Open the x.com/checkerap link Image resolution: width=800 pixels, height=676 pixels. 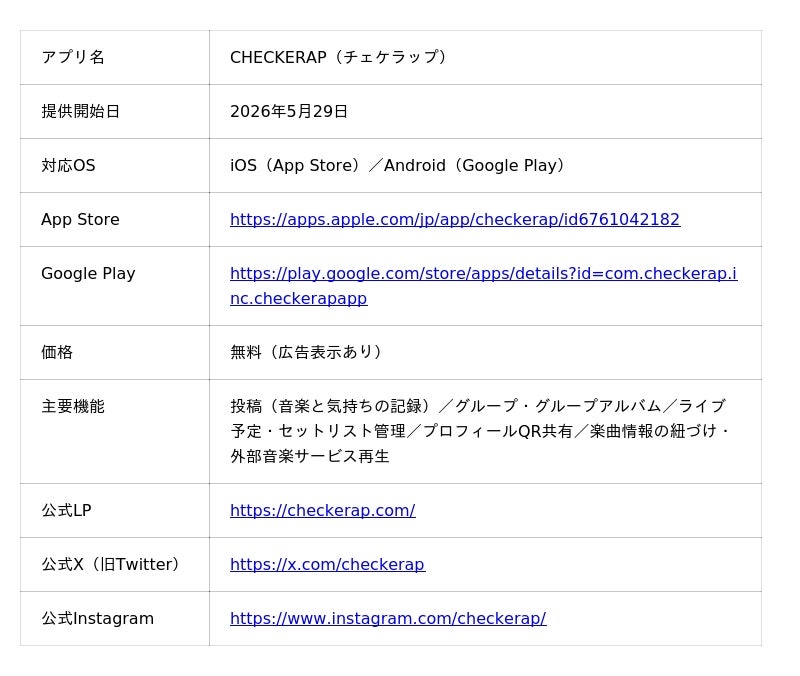click(x=327, y=564)
